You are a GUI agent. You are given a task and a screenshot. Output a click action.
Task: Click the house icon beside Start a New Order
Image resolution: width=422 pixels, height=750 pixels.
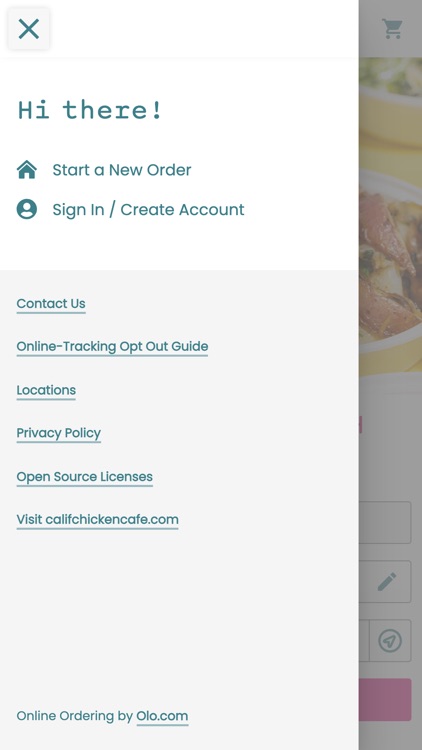[x=27, y=170]
